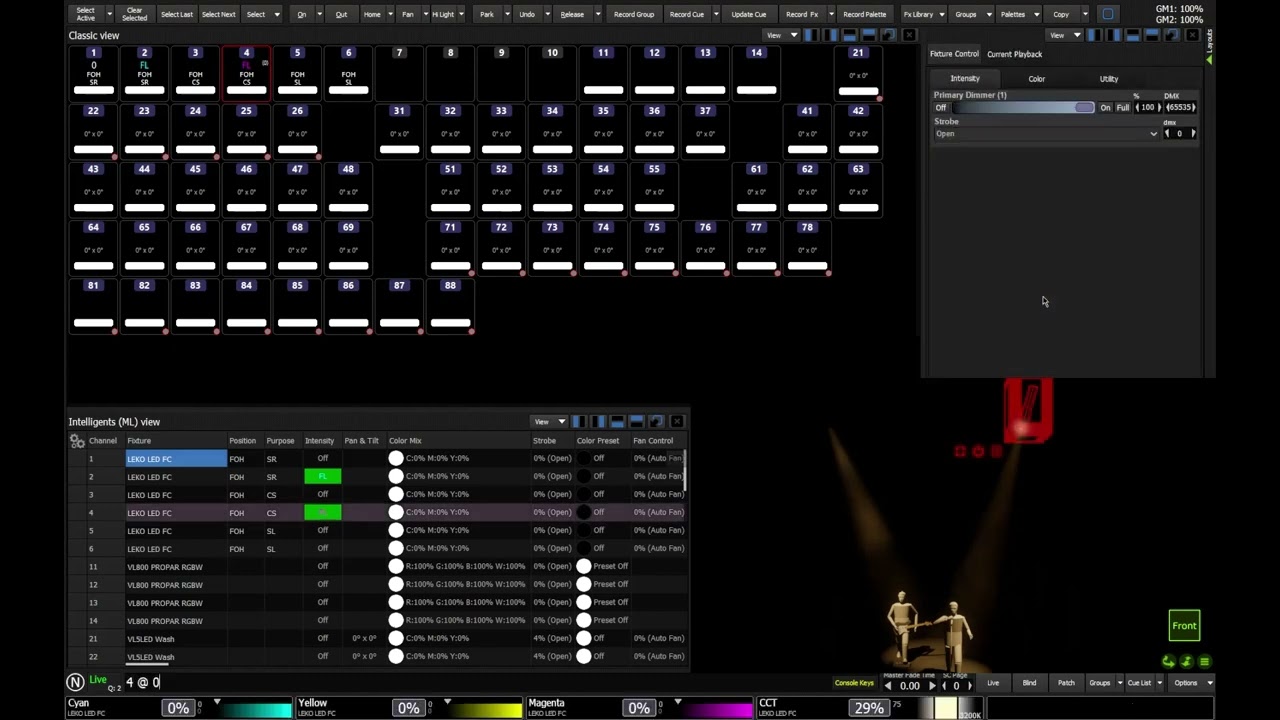This screenshot has height=720, width=1280.
Task: Click the Record Palette button
Action: pos(864,14)
